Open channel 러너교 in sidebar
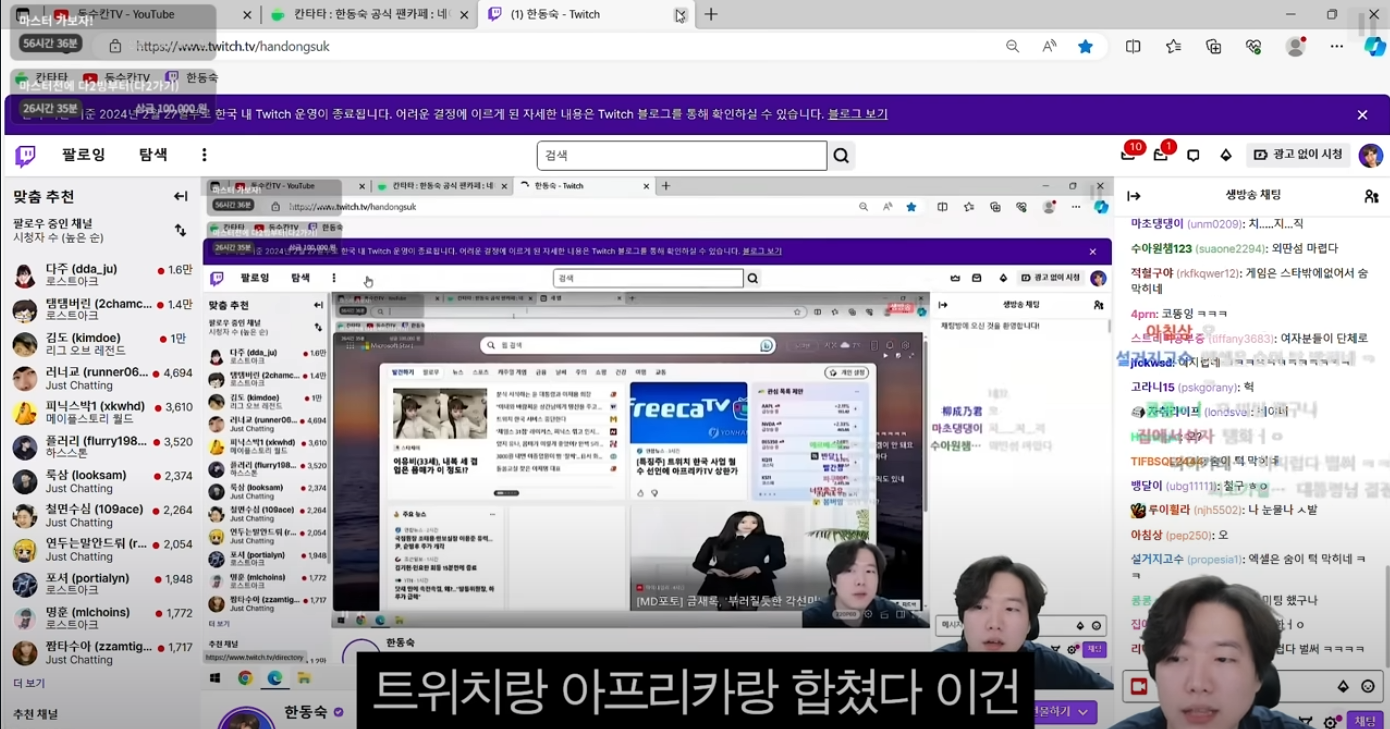The height and width of the screenshot is (729, 1390). click(x=100, y=378)
